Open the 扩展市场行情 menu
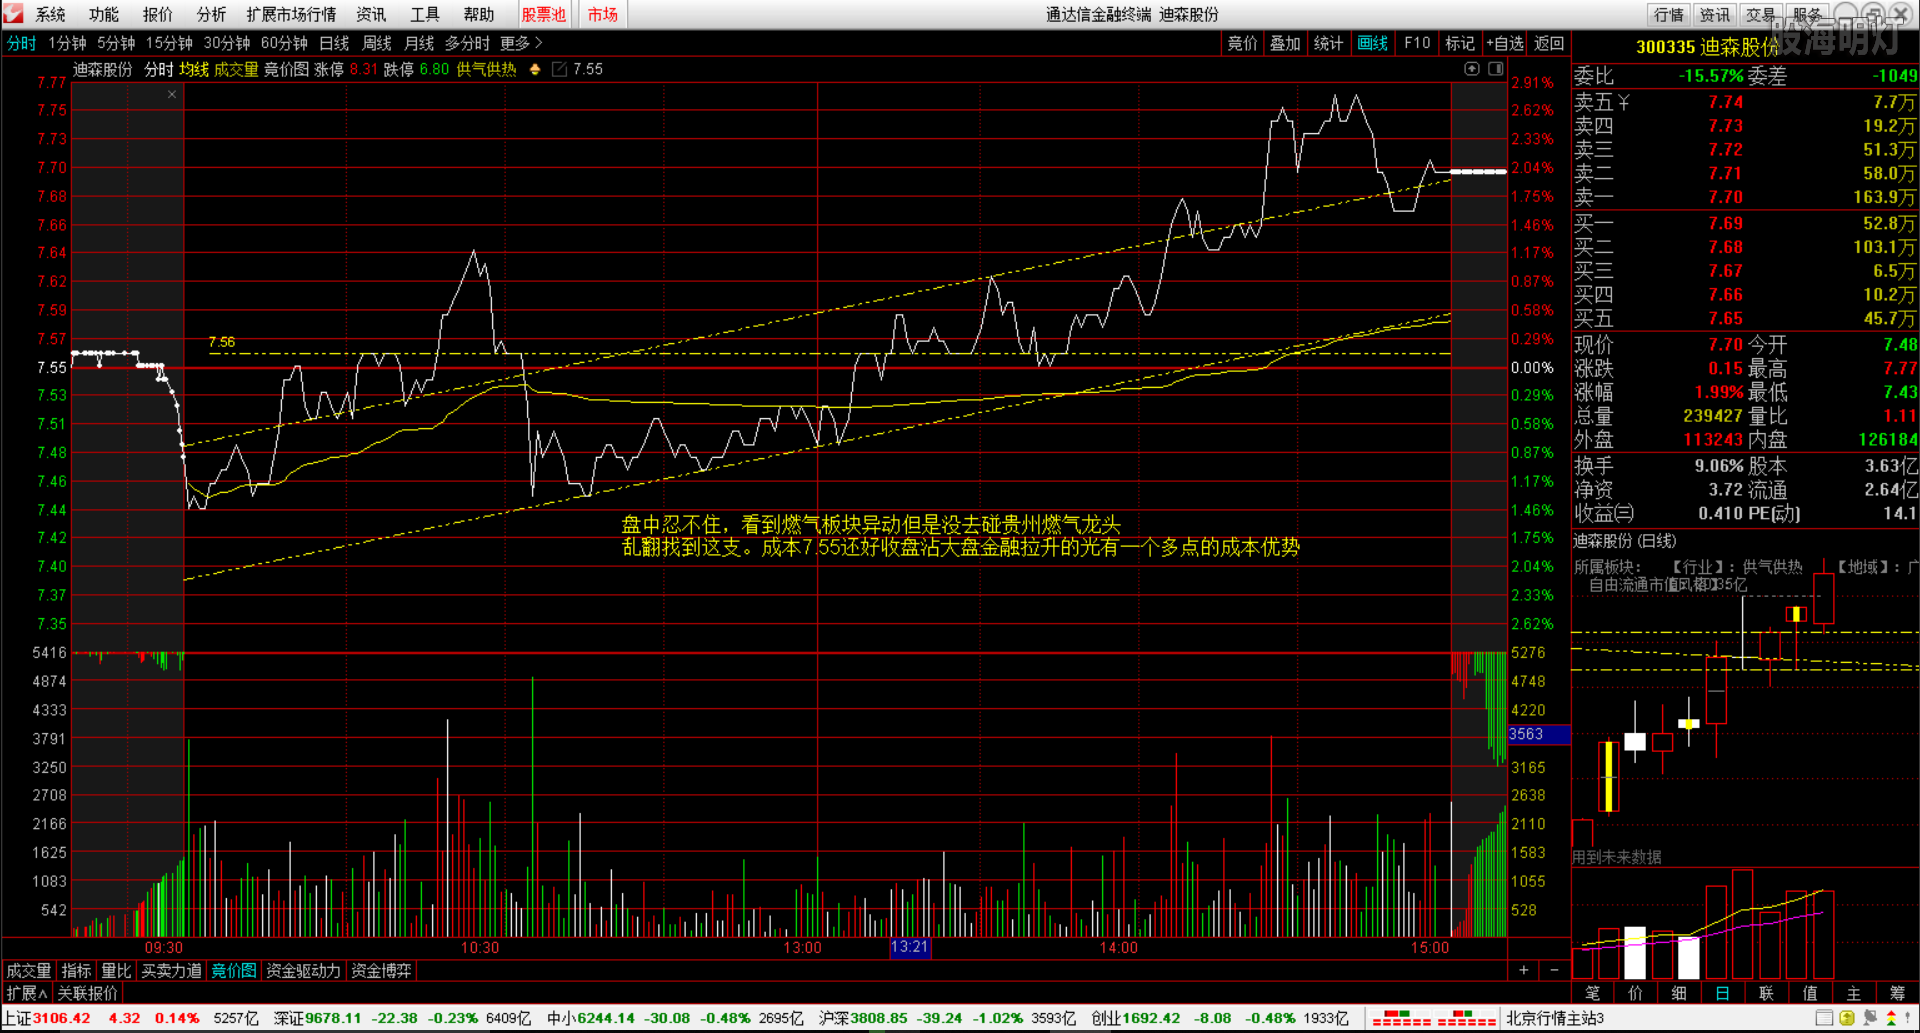Screen dimensions: 1920x1033 point(291,14)
